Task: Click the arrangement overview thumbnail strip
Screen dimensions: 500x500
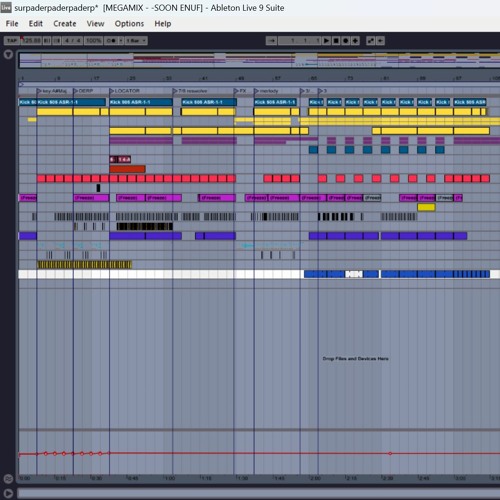Action: click(x=259, y=60)
